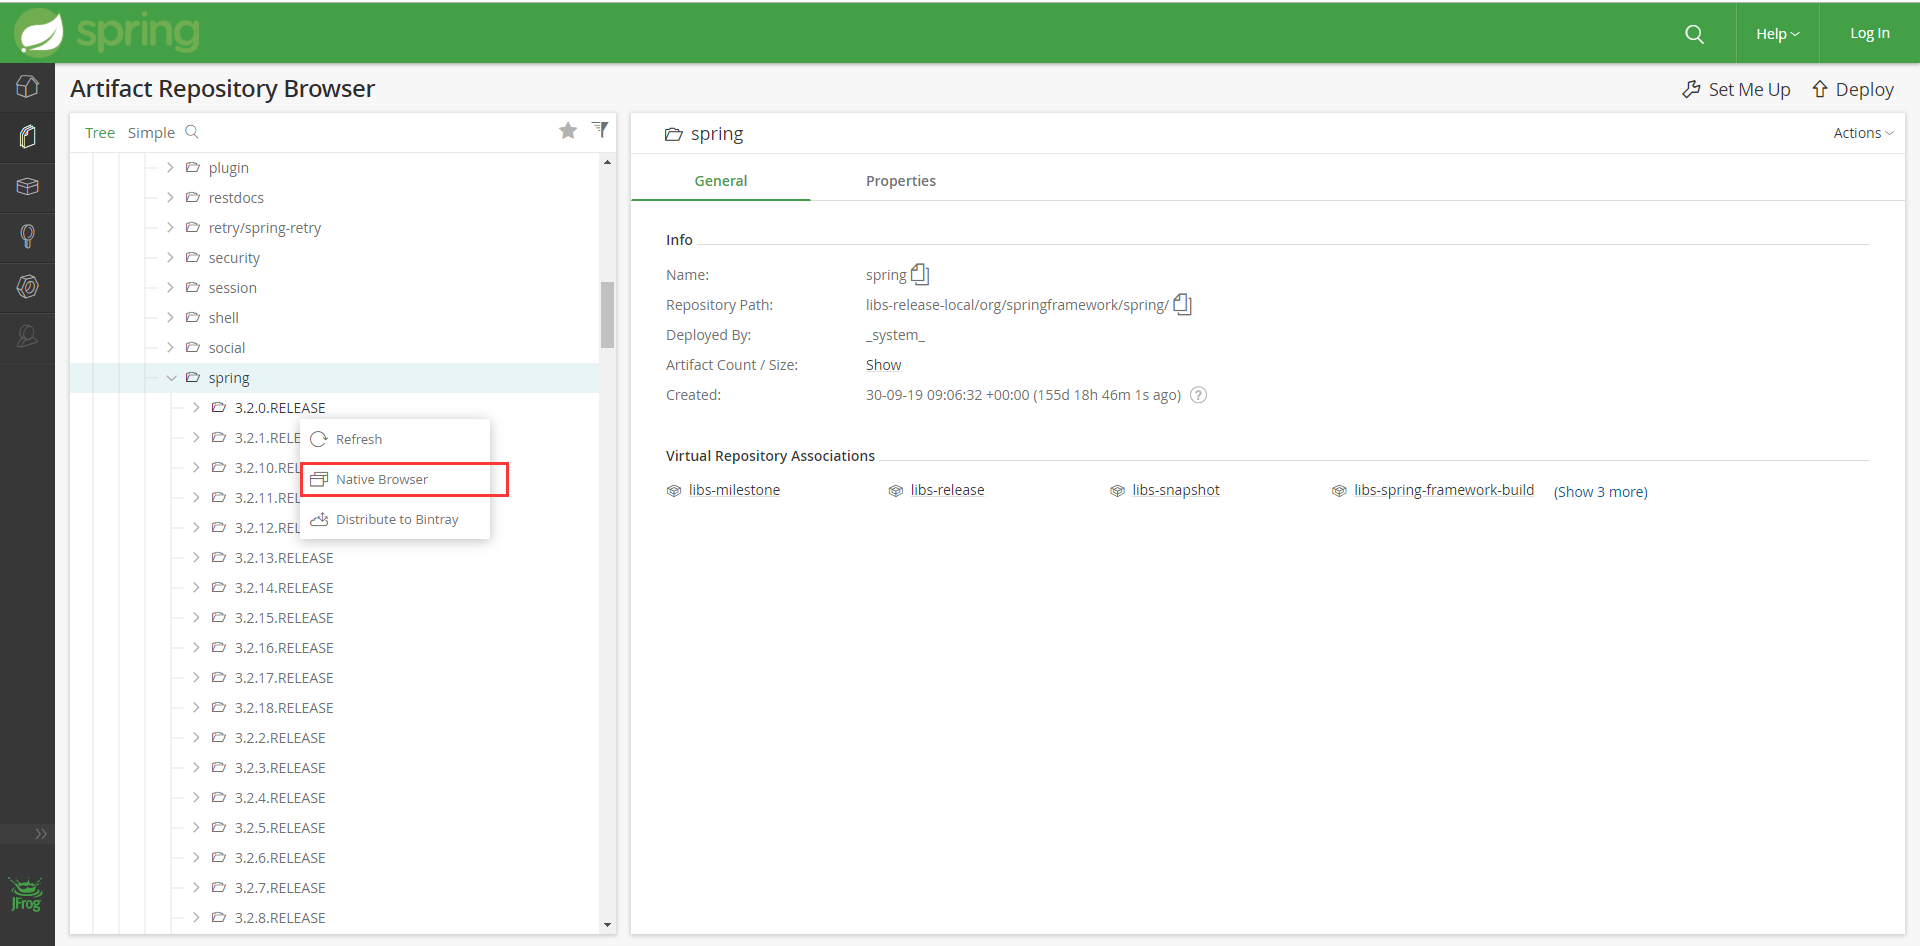Screen dimensions: 1920x946
Task: Click the Show 3 more link
Action: (1600, 492)
